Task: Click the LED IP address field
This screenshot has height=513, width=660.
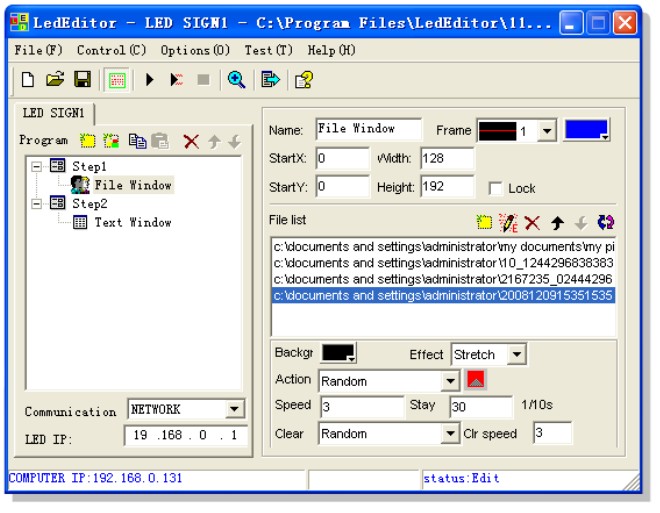Action: coord(186,435)
